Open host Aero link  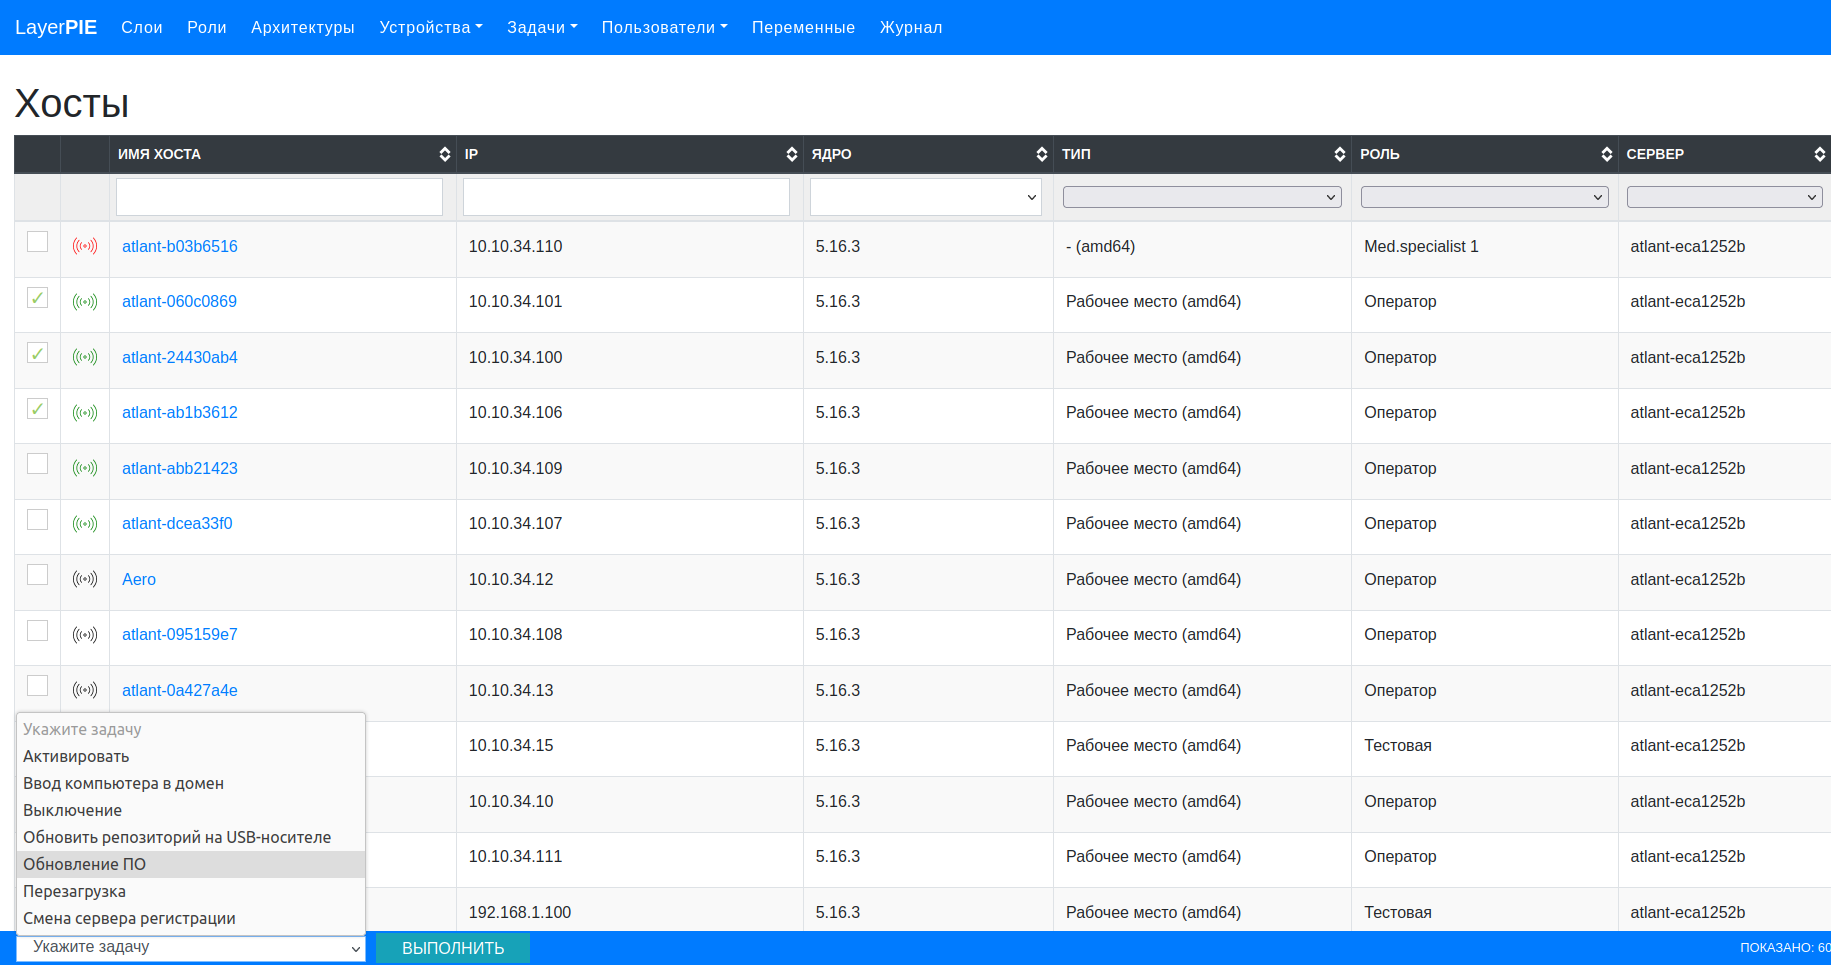(x=139, y=579)
